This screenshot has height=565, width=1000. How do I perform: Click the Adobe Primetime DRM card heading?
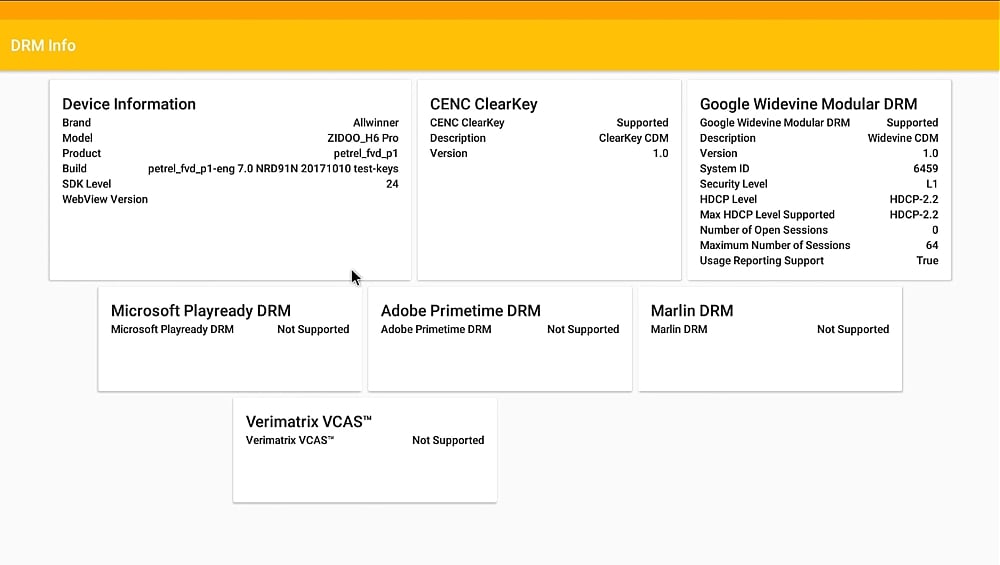point(460,311)
